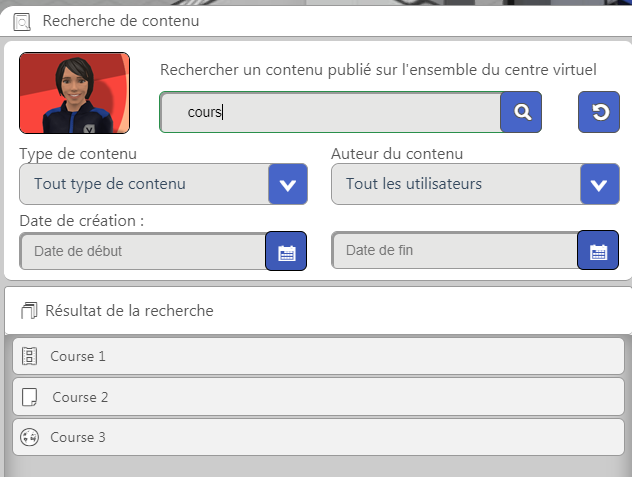Image resolution: width=632 pixels, height=477 pixels.
Task: Open the Tout les utilisateurs combo box
Action: click(475, 184)
